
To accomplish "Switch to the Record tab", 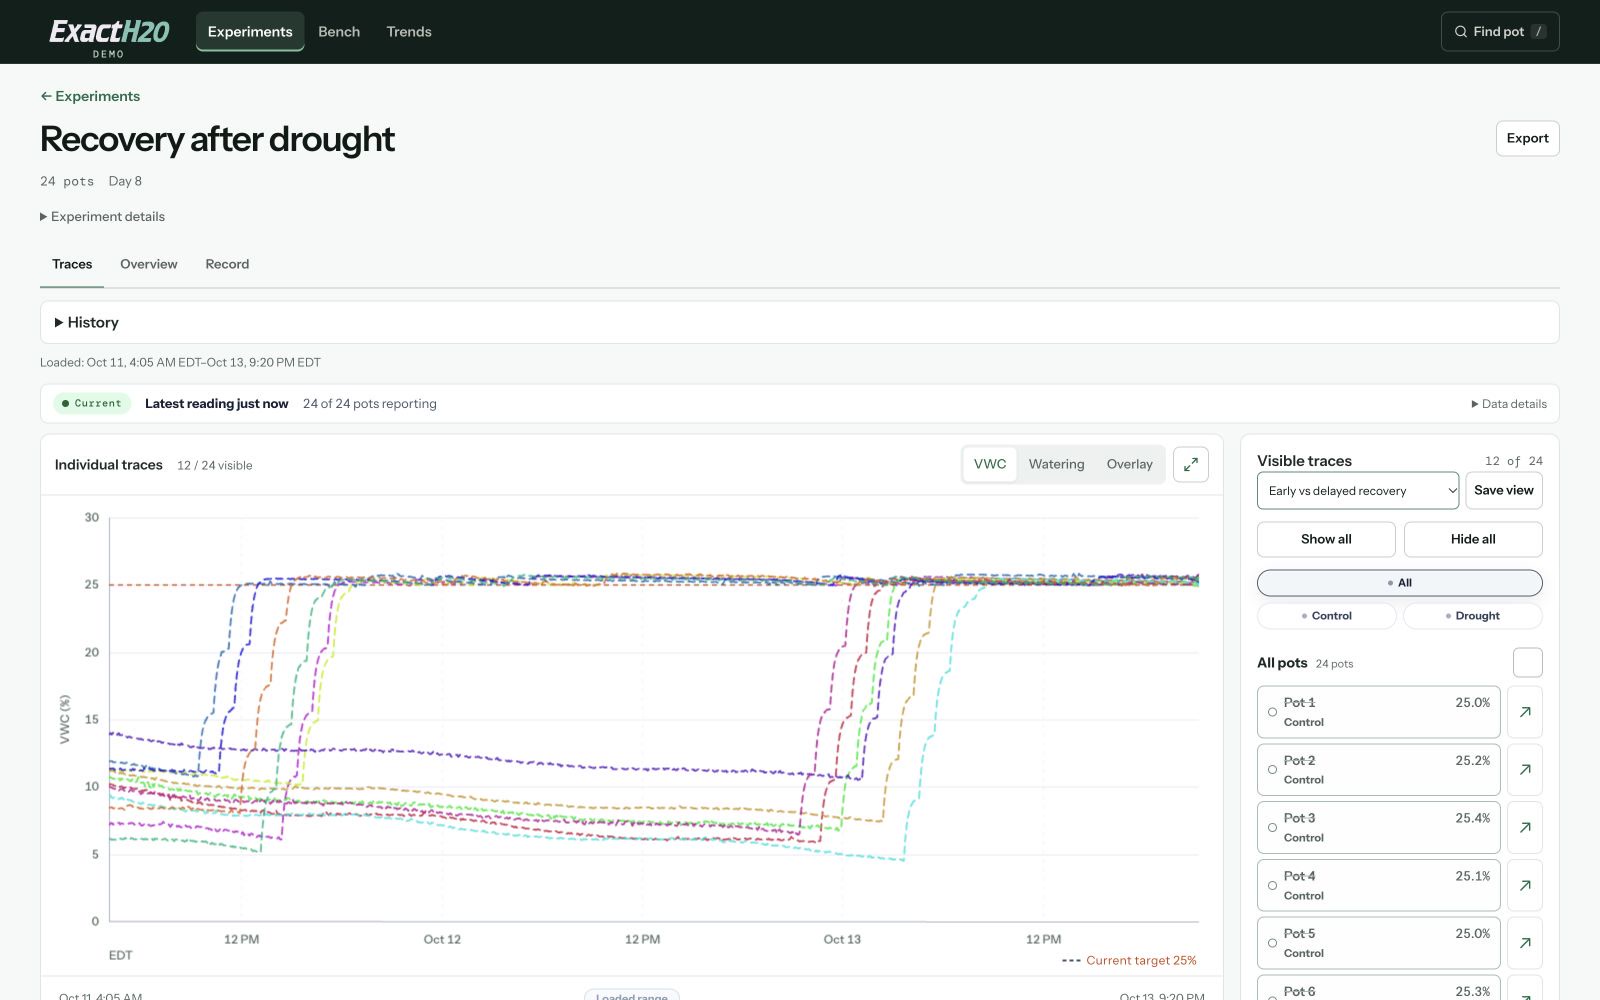I will pos(227,264).
